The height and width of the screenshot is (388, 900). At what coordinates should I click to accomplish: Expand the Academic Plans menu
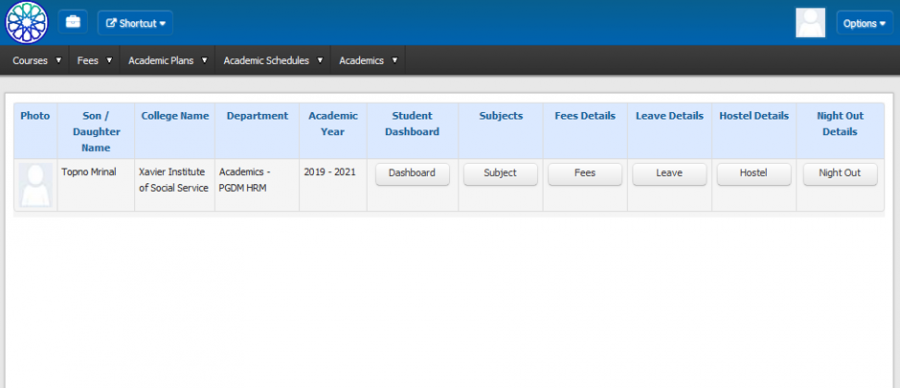click(168, 60)
